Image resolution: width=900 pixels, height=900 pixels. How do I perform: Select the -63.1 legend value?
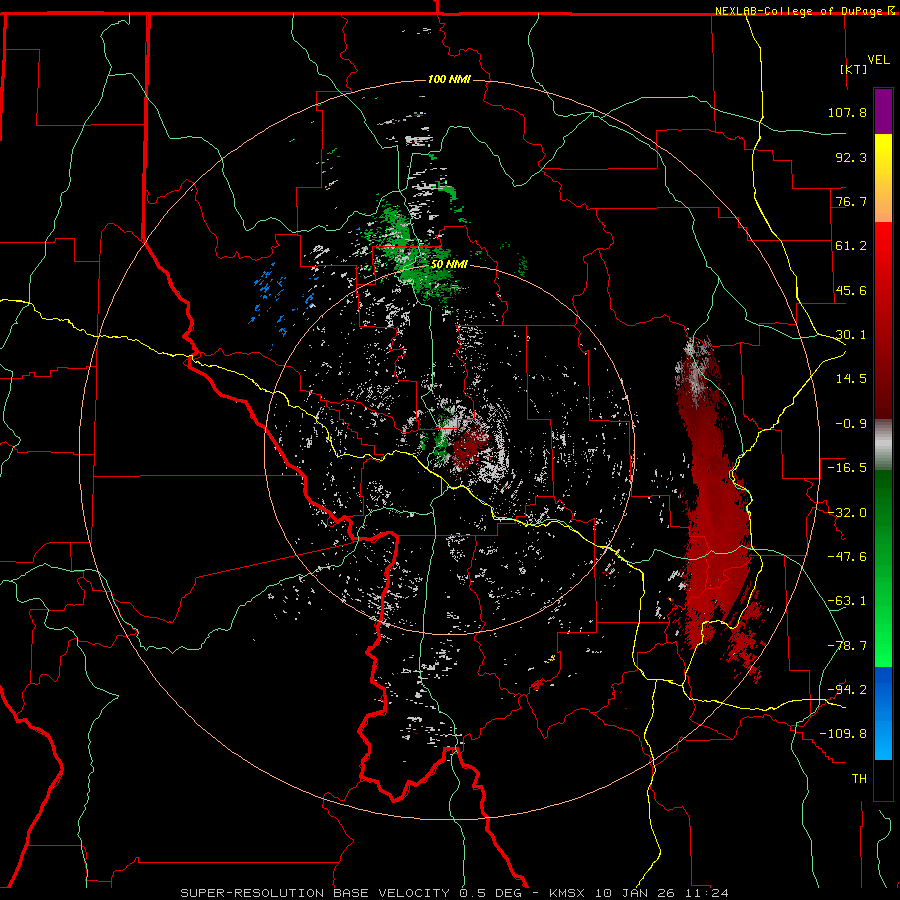[847, 601]
